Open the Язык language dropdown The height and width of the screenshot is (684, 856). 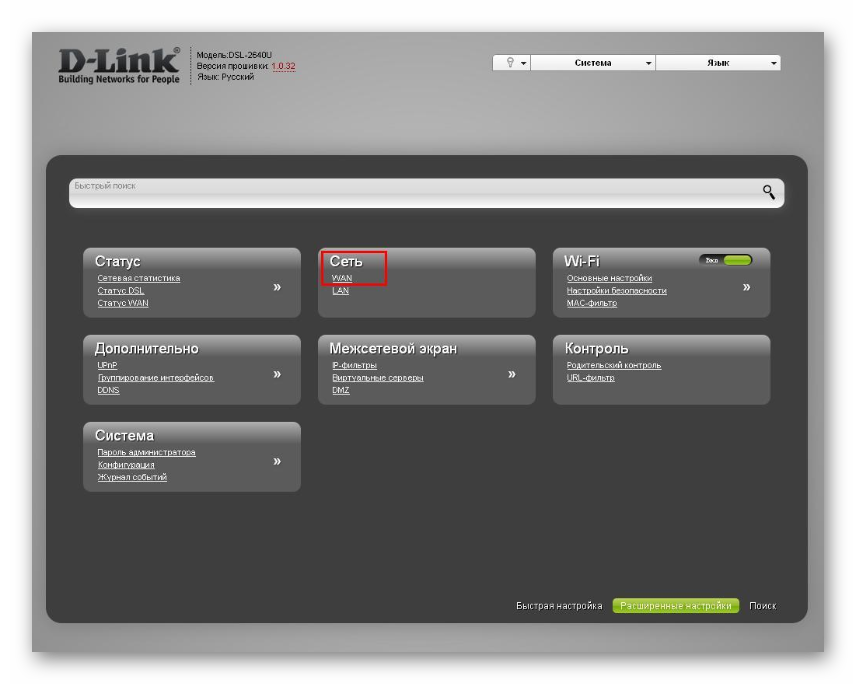tap(718, 63)
